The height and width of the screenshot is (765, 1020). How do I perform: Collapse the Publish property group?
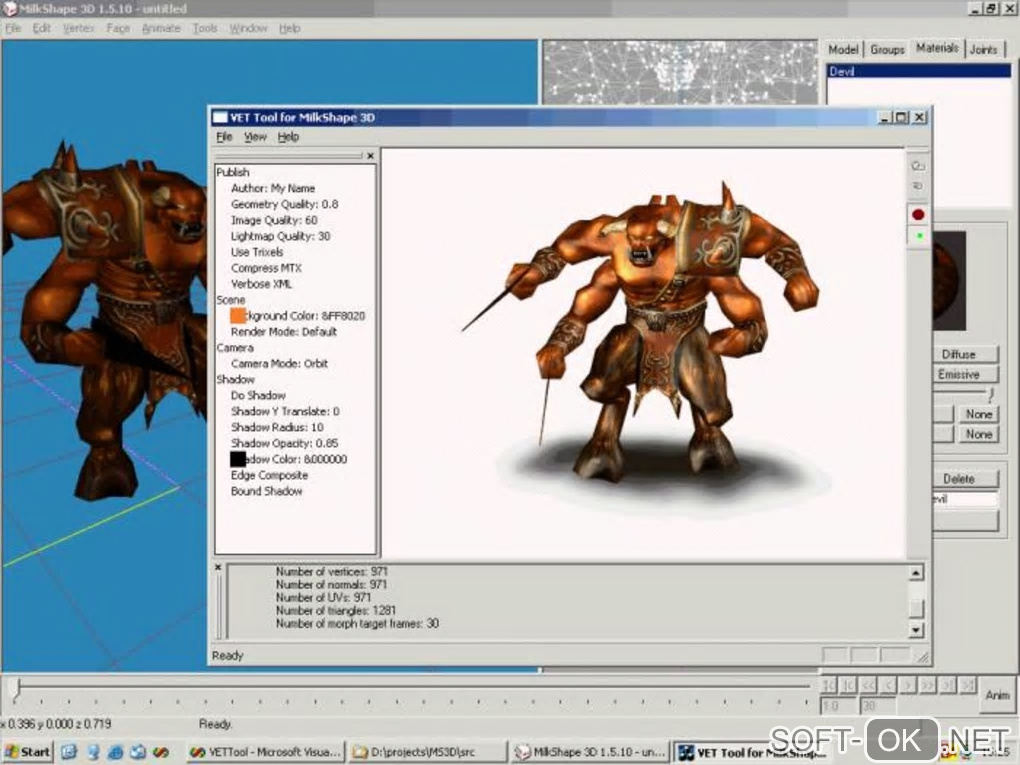pyautogui.click(x=233, y=172)
